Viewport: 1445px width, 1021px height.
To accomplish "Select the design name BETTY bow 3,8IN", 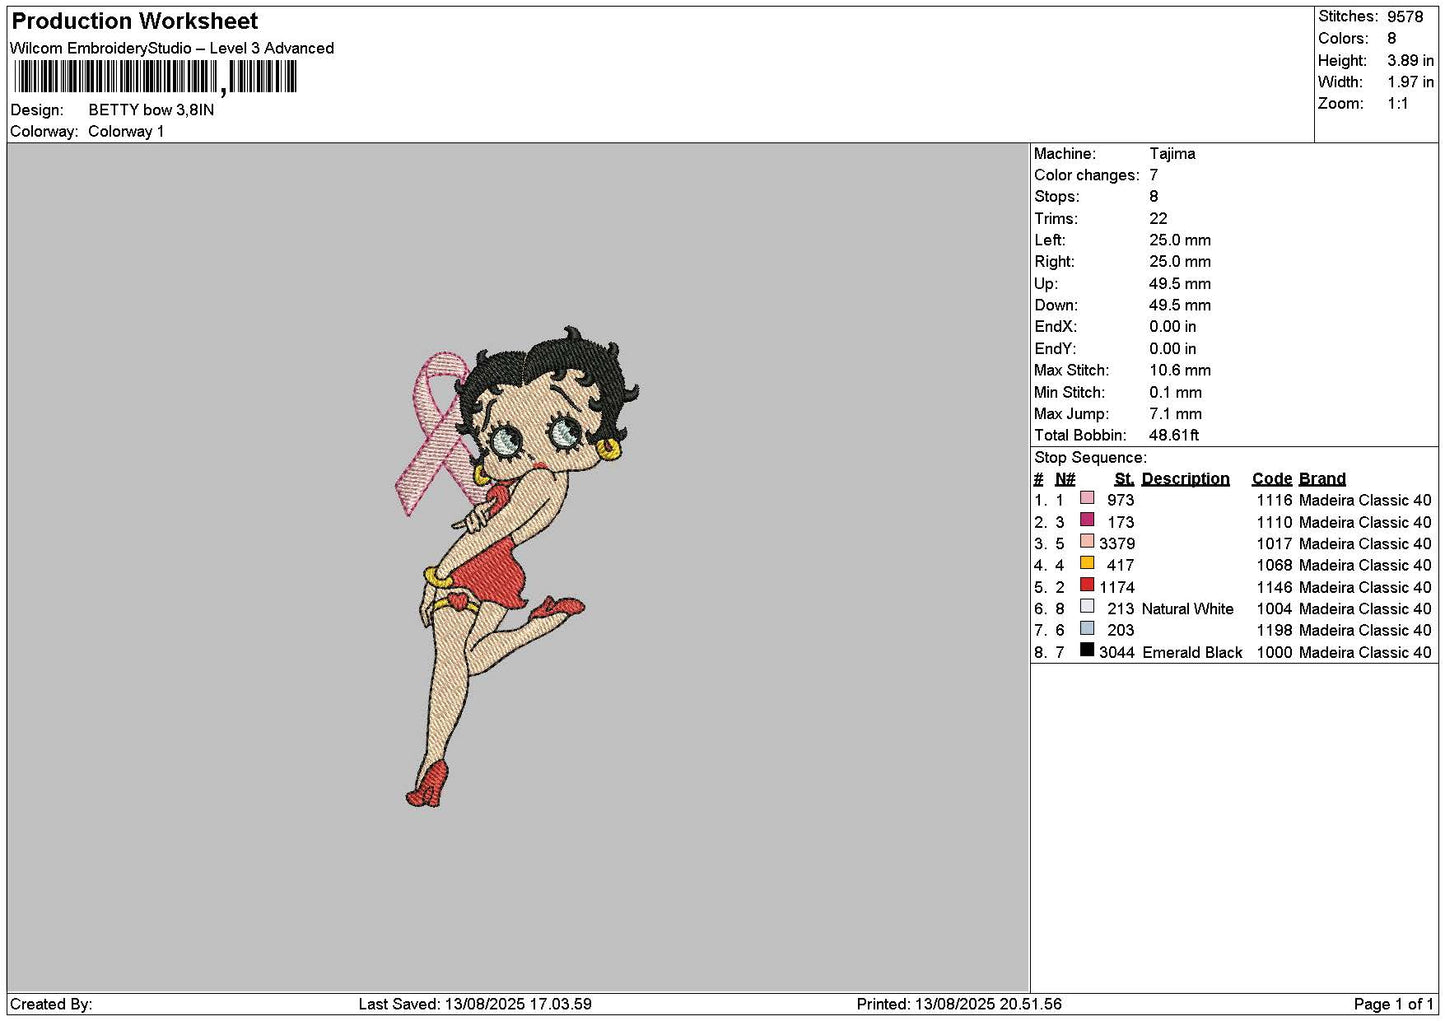I will click(151, 110).
